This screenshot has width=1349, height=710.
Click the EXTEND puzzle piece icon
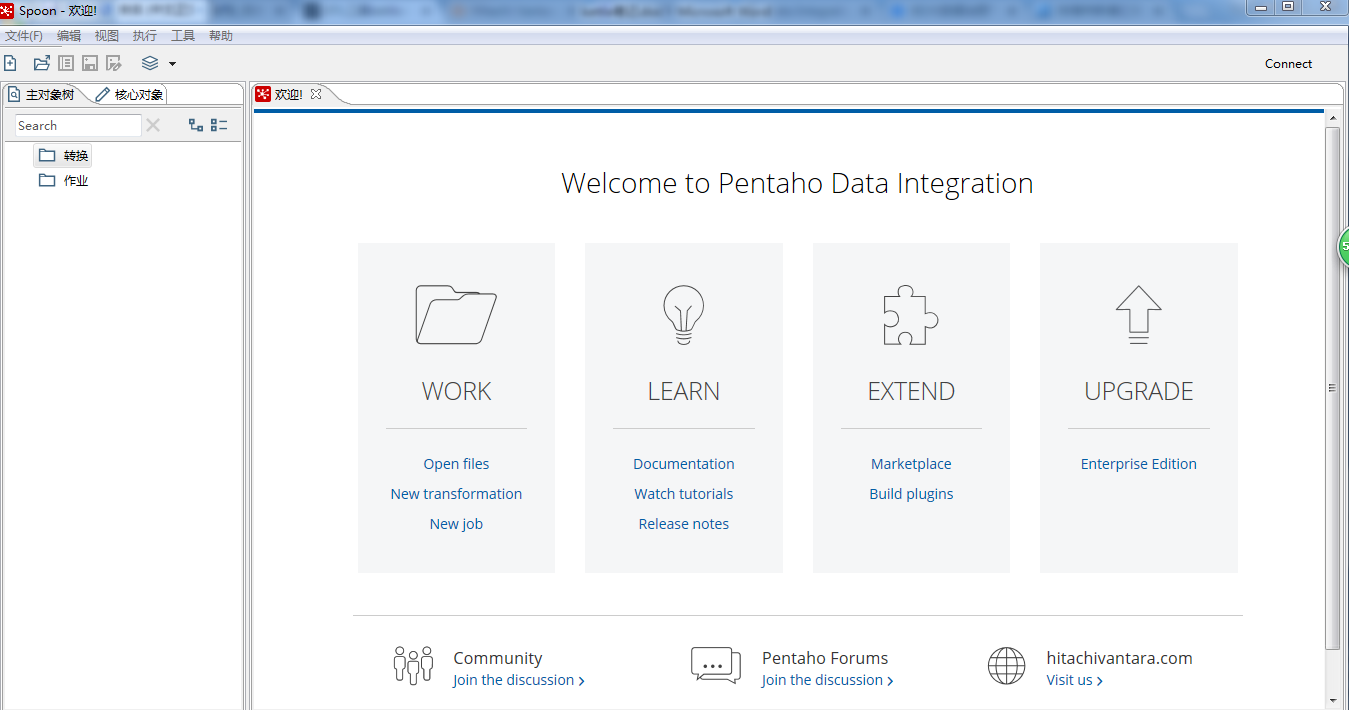[911, 315]
